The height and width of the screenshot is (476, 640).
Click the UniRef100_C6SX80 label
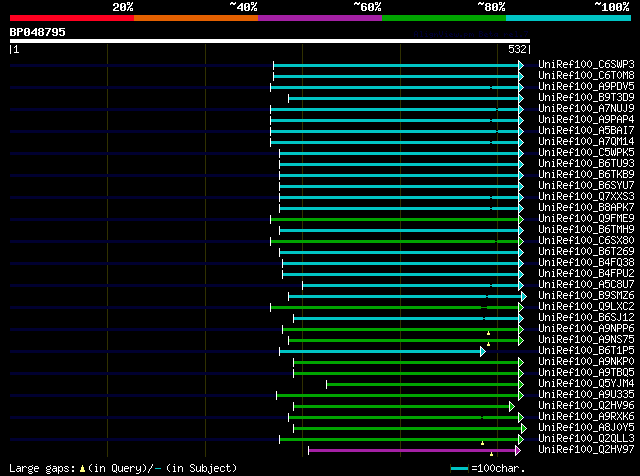tap(586, 241)
